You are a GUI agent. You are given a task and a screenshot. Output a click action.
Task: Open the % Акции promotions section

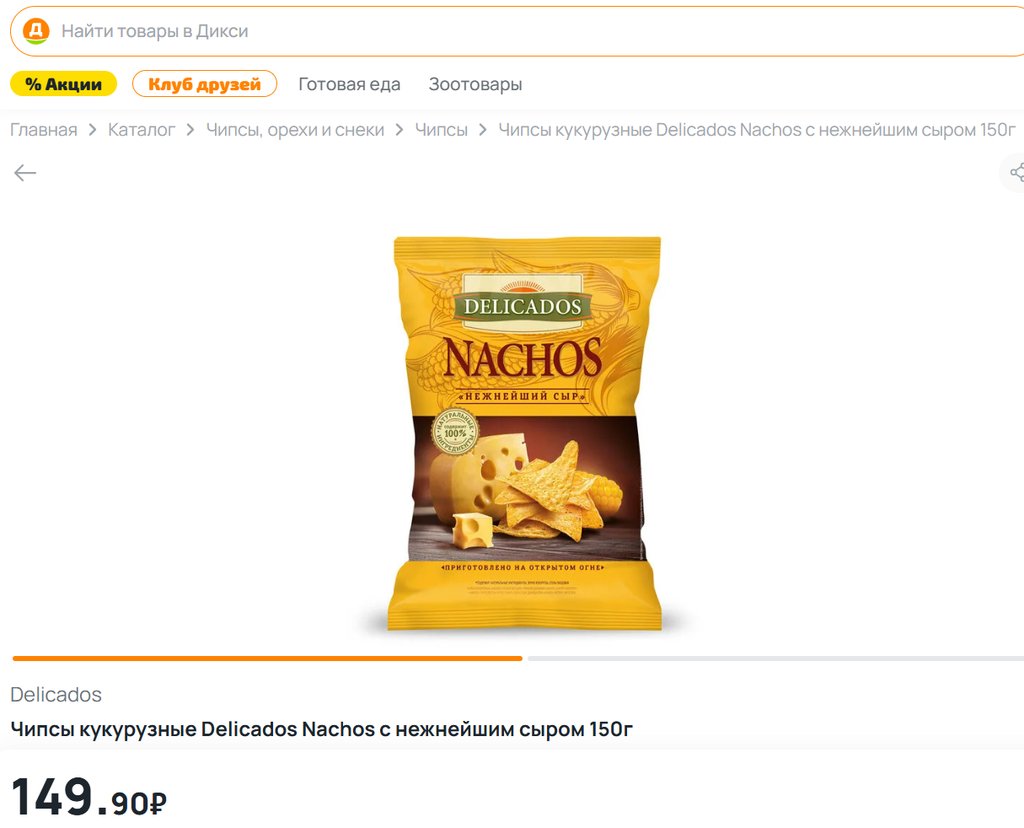(x=63, y=84)
